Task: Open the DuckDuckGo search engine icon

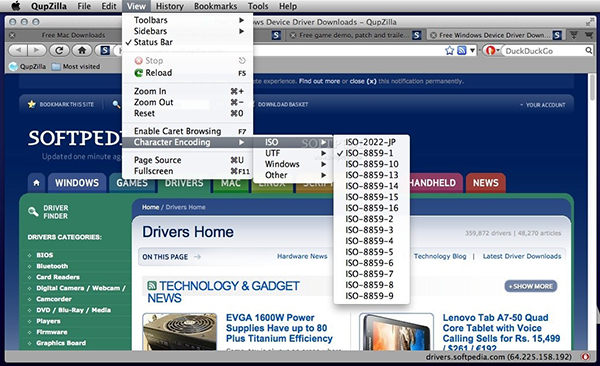Action: (490, 51)
